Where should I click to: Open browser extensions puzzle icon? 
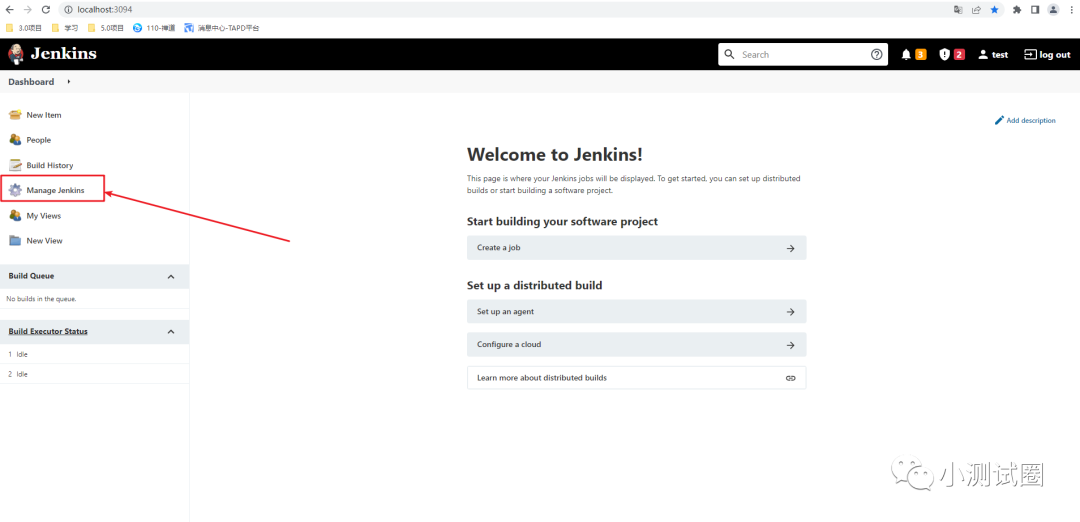[x=1017, y=10]
